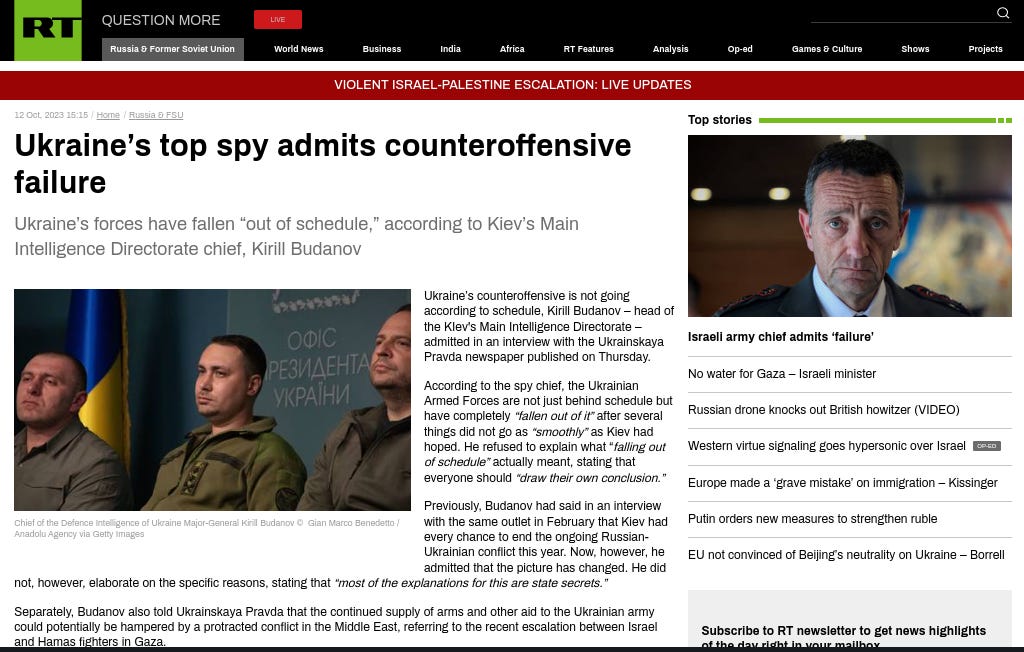This screenshot has height=652, width=1024.
Task: Open Russia & Former Soviet Union tab
Action: coord(172,49)
